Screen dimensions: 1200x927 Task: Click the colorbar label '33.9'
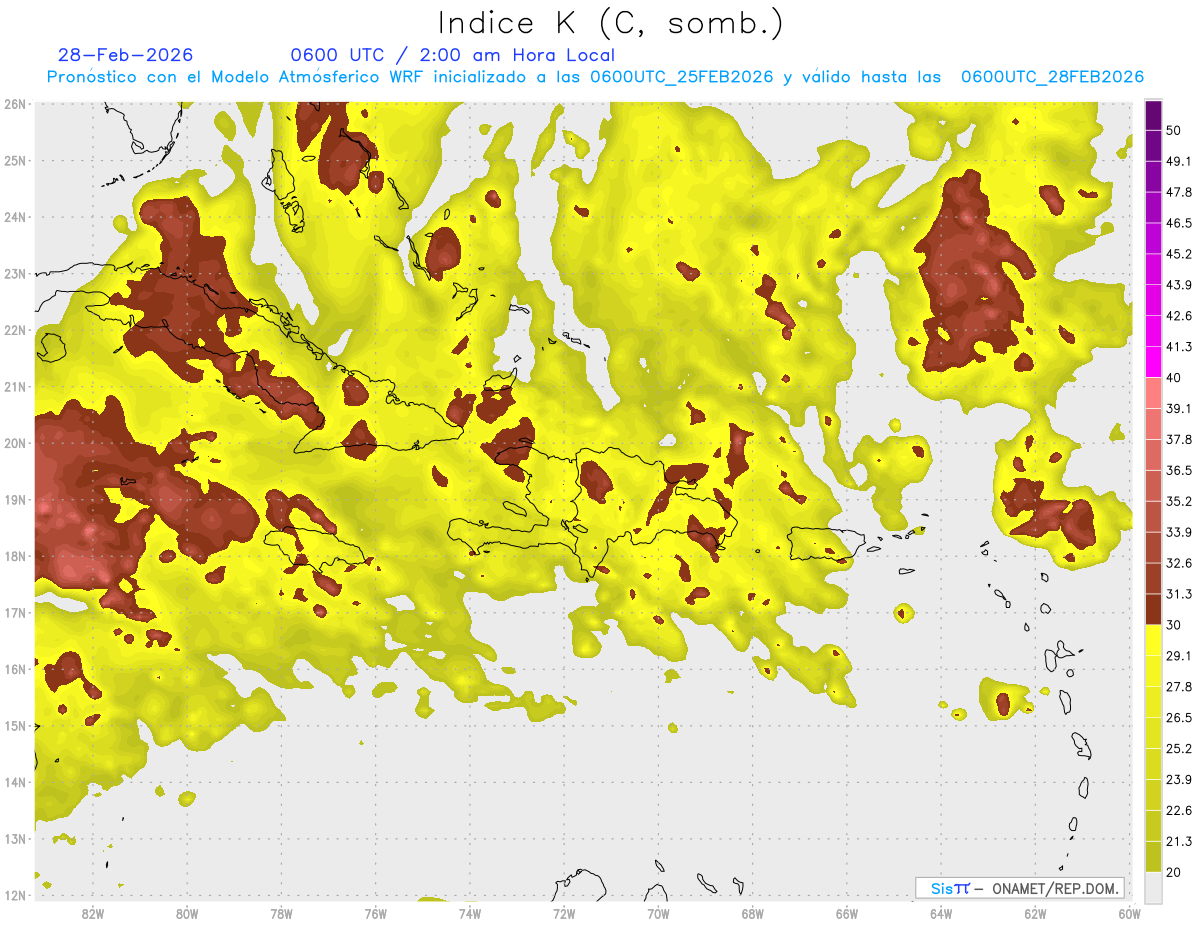tap(1179, 532)
